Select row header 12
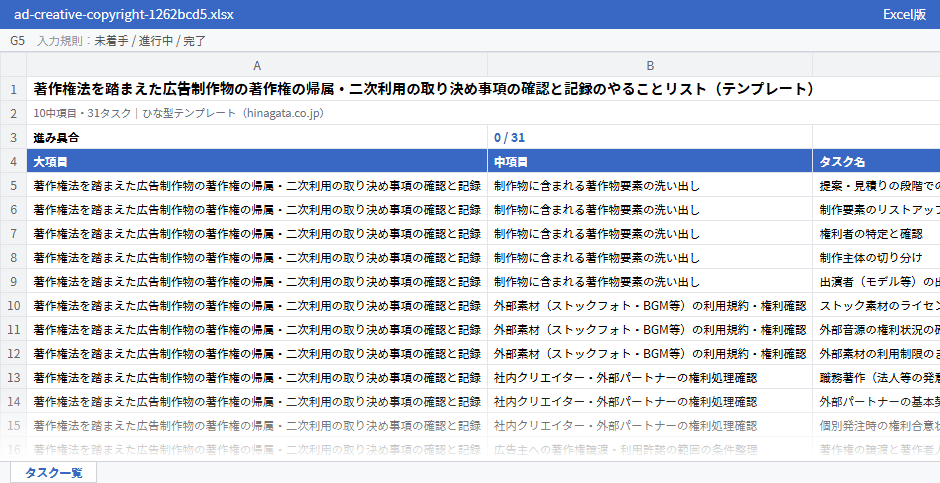The image size is (940, 483). tap(13, 353)
